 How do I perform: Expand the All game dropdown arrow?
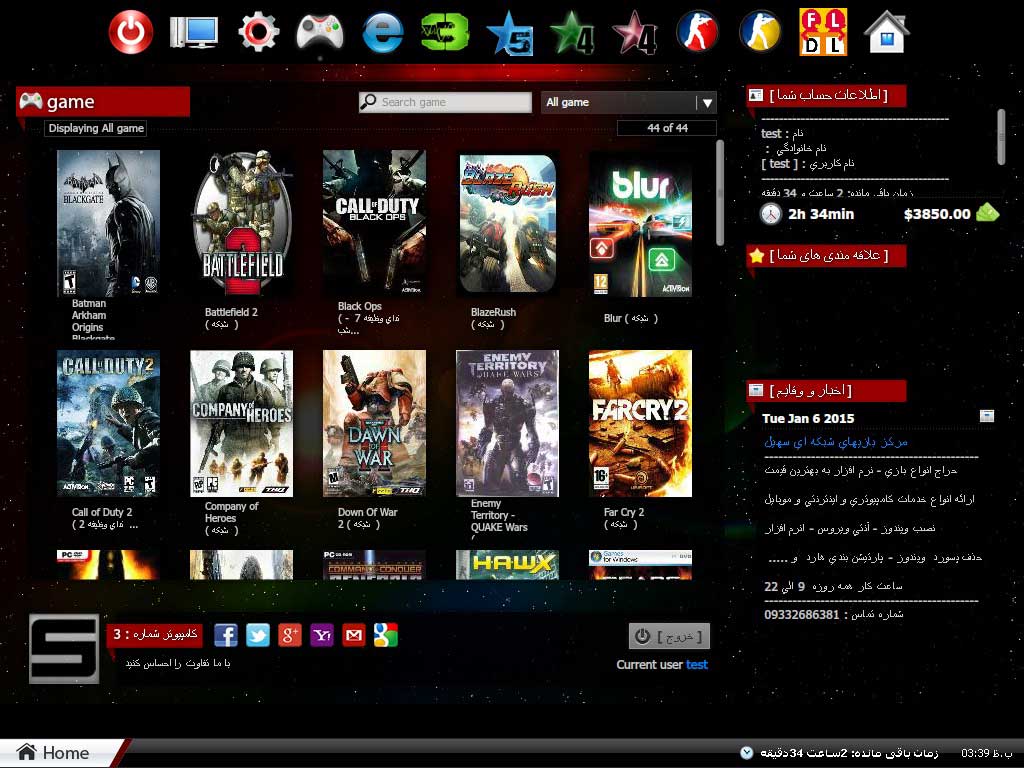coord(707,103)
